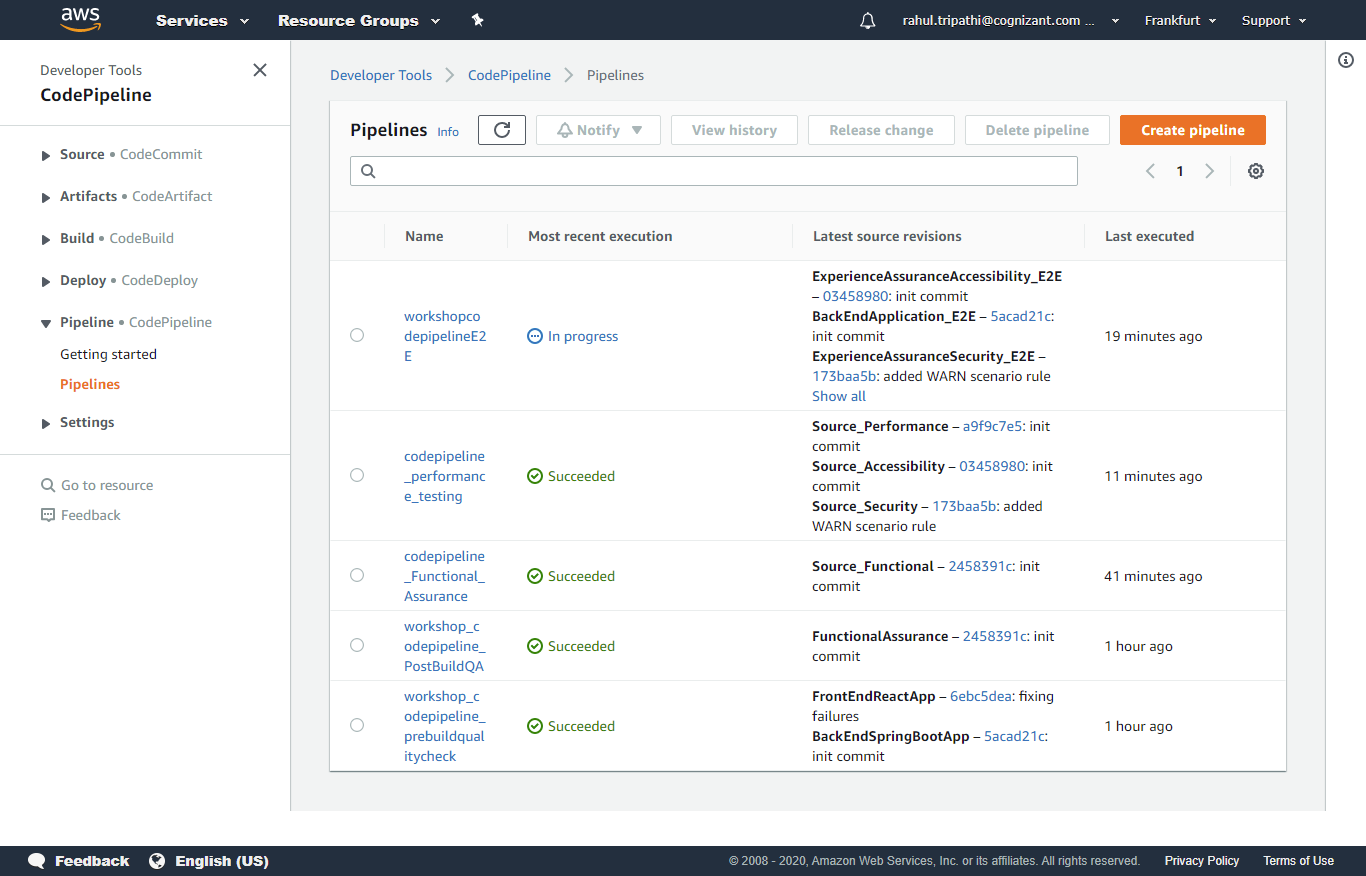
Task: Click the AWS logo home icon
Action: 81,19
